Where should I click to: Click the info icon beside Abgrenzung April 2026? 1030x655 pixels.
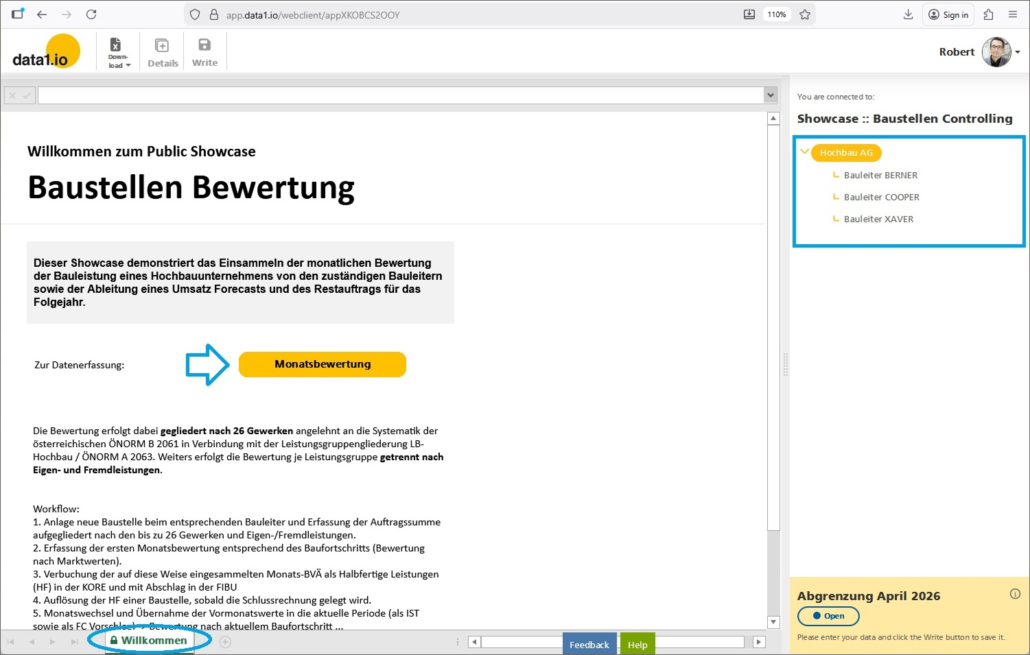[x=1015, y=594]
